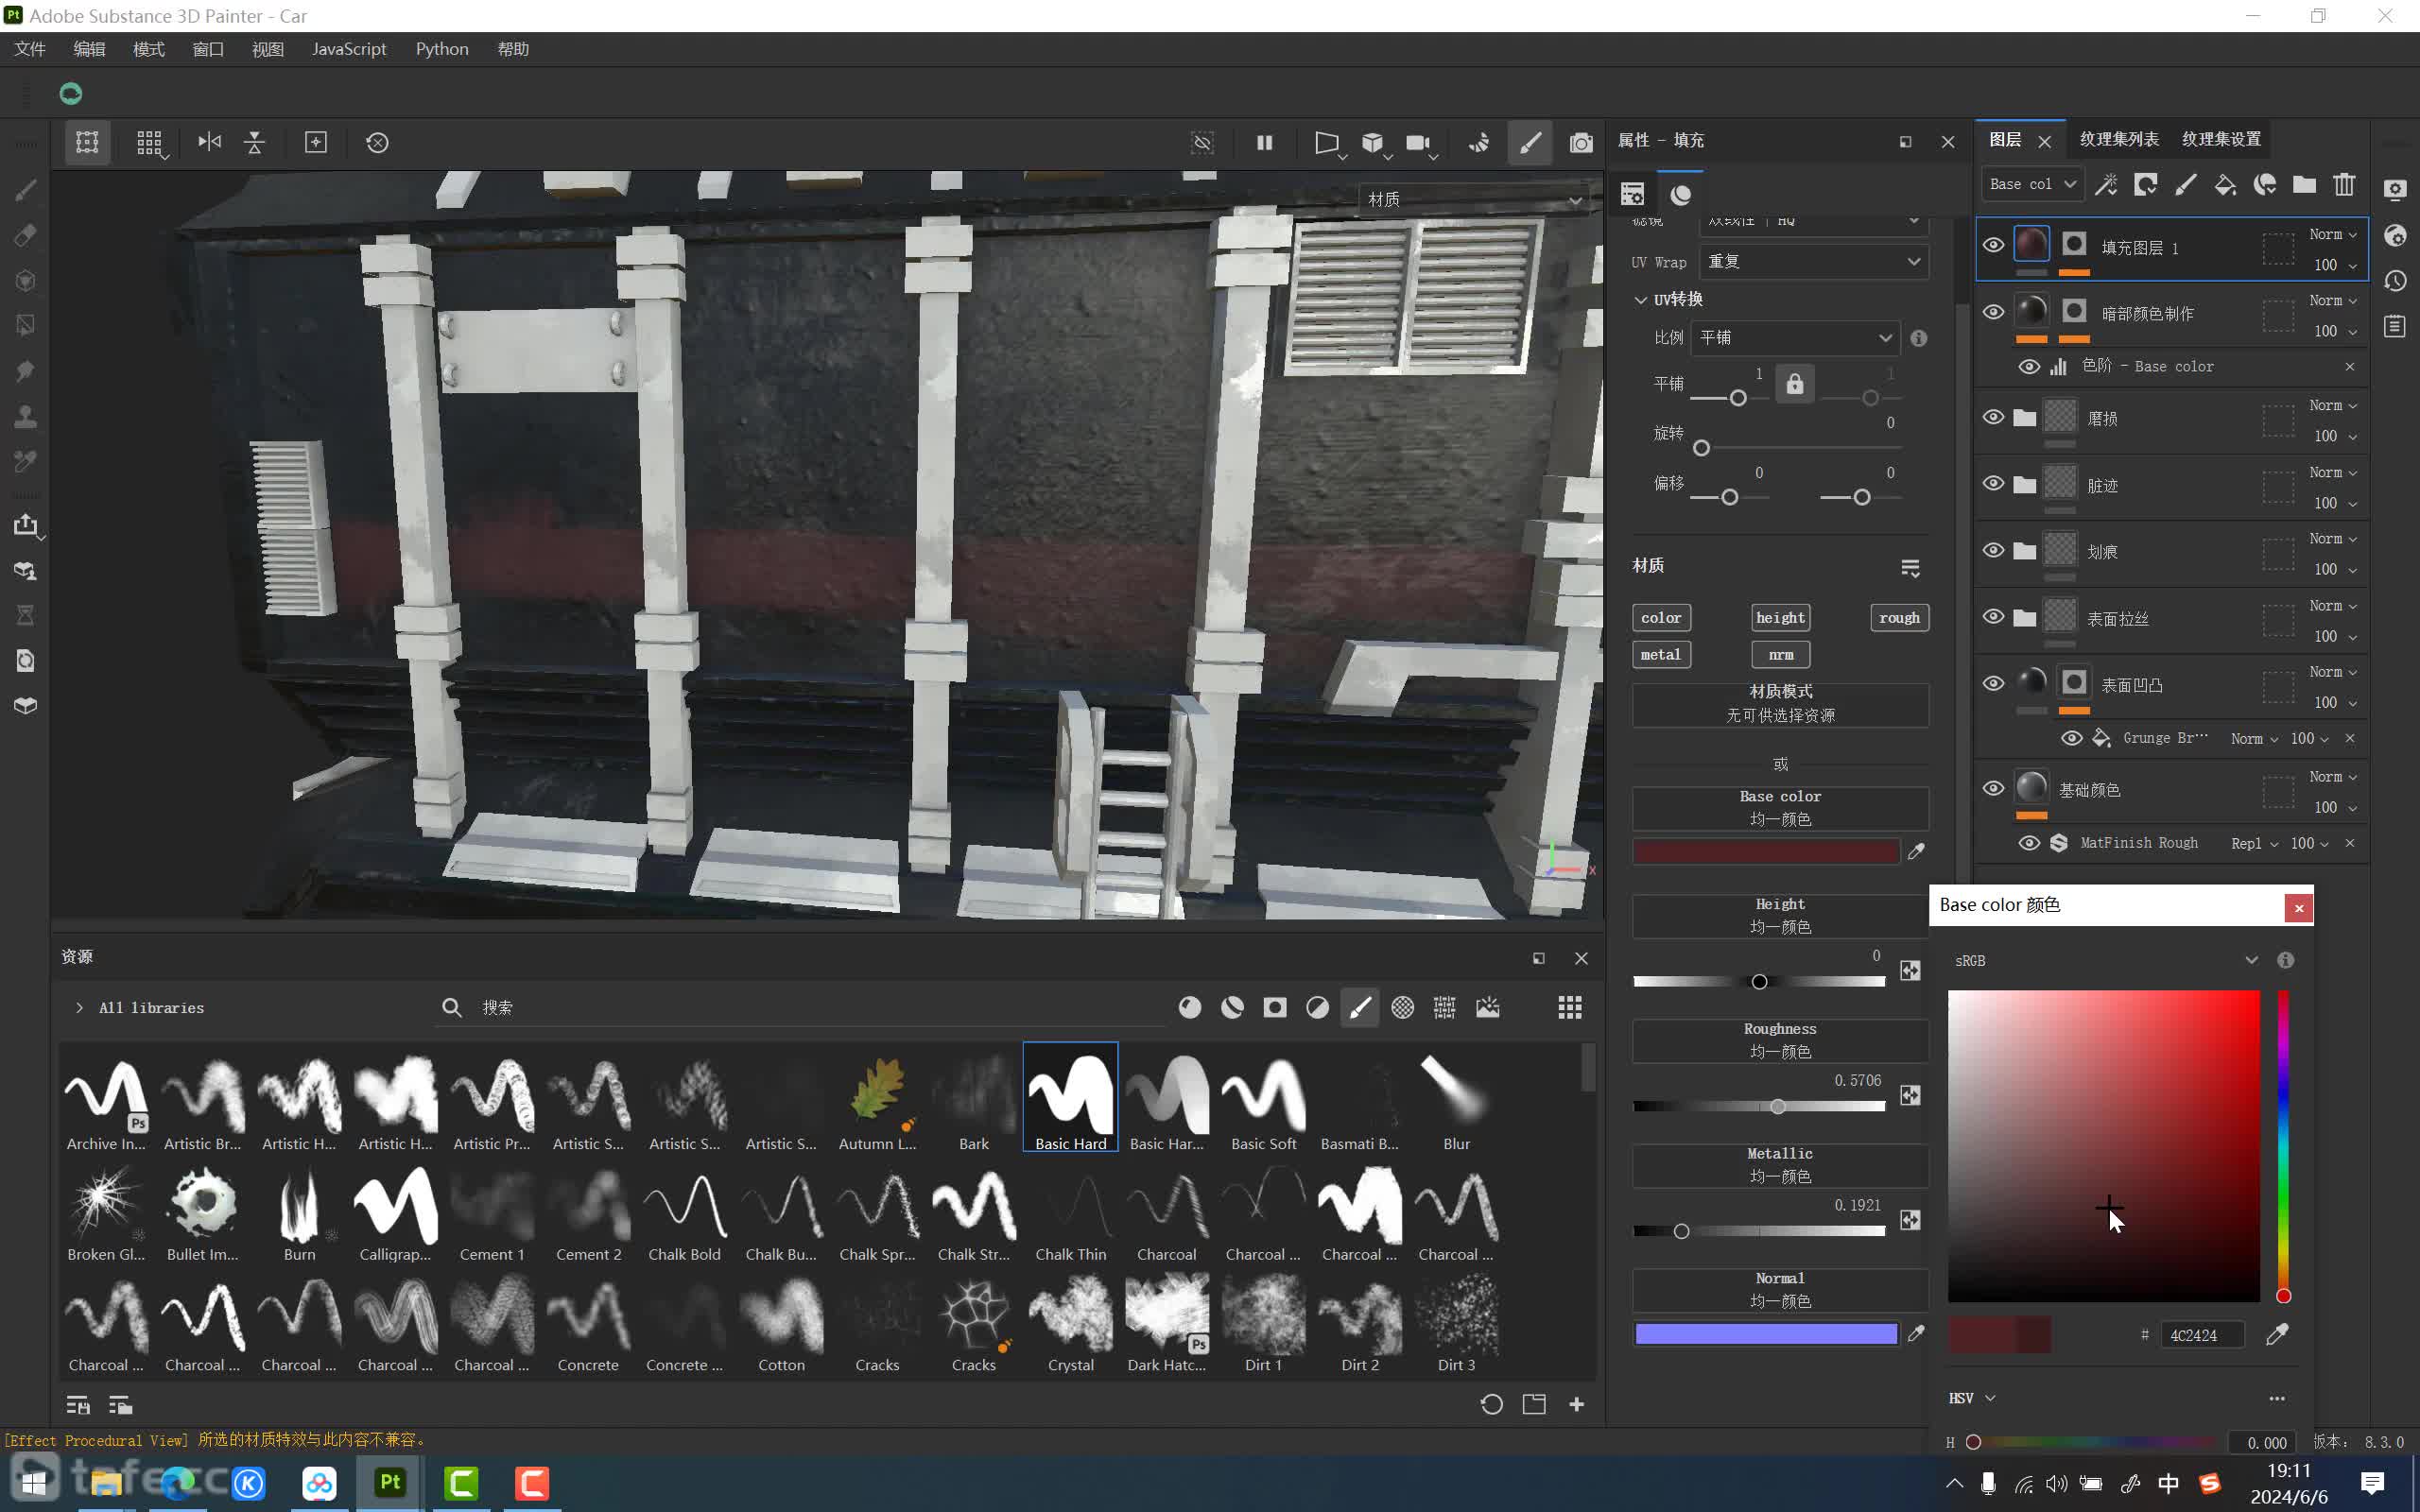The height and width of the screenshot is (1512, 2420).
Task: Switch to 纹理集列表 tab
Action: [x=2119, y=139]
